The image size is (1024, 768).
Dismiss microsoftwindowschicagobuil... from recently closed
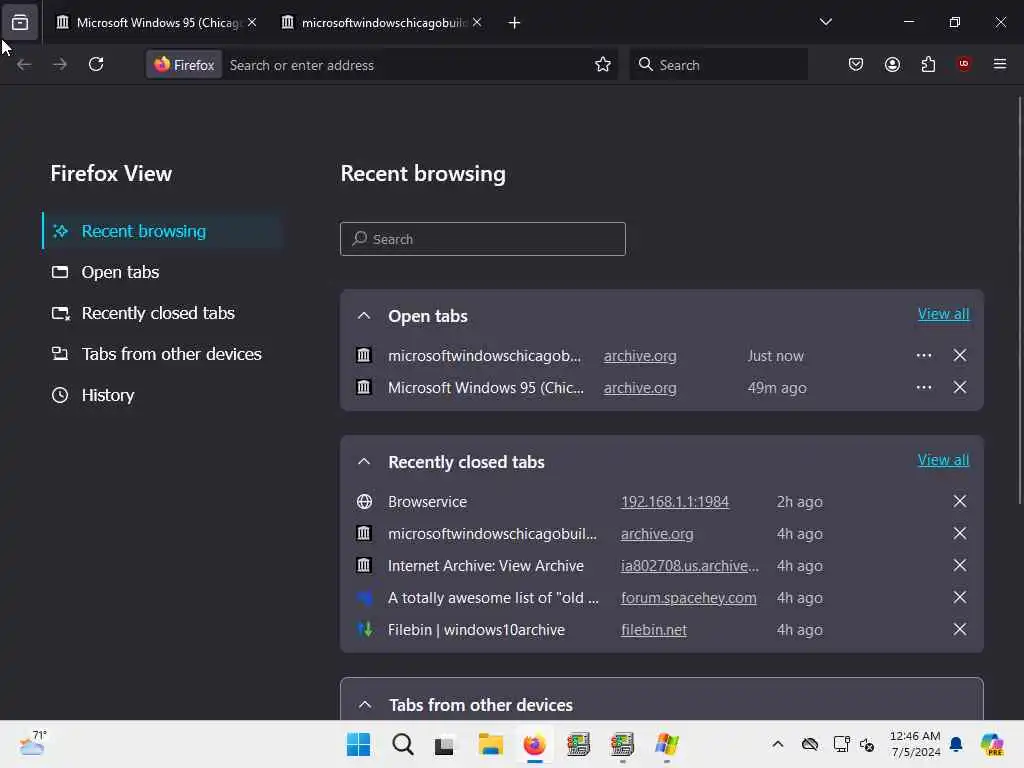pos(959,533)
